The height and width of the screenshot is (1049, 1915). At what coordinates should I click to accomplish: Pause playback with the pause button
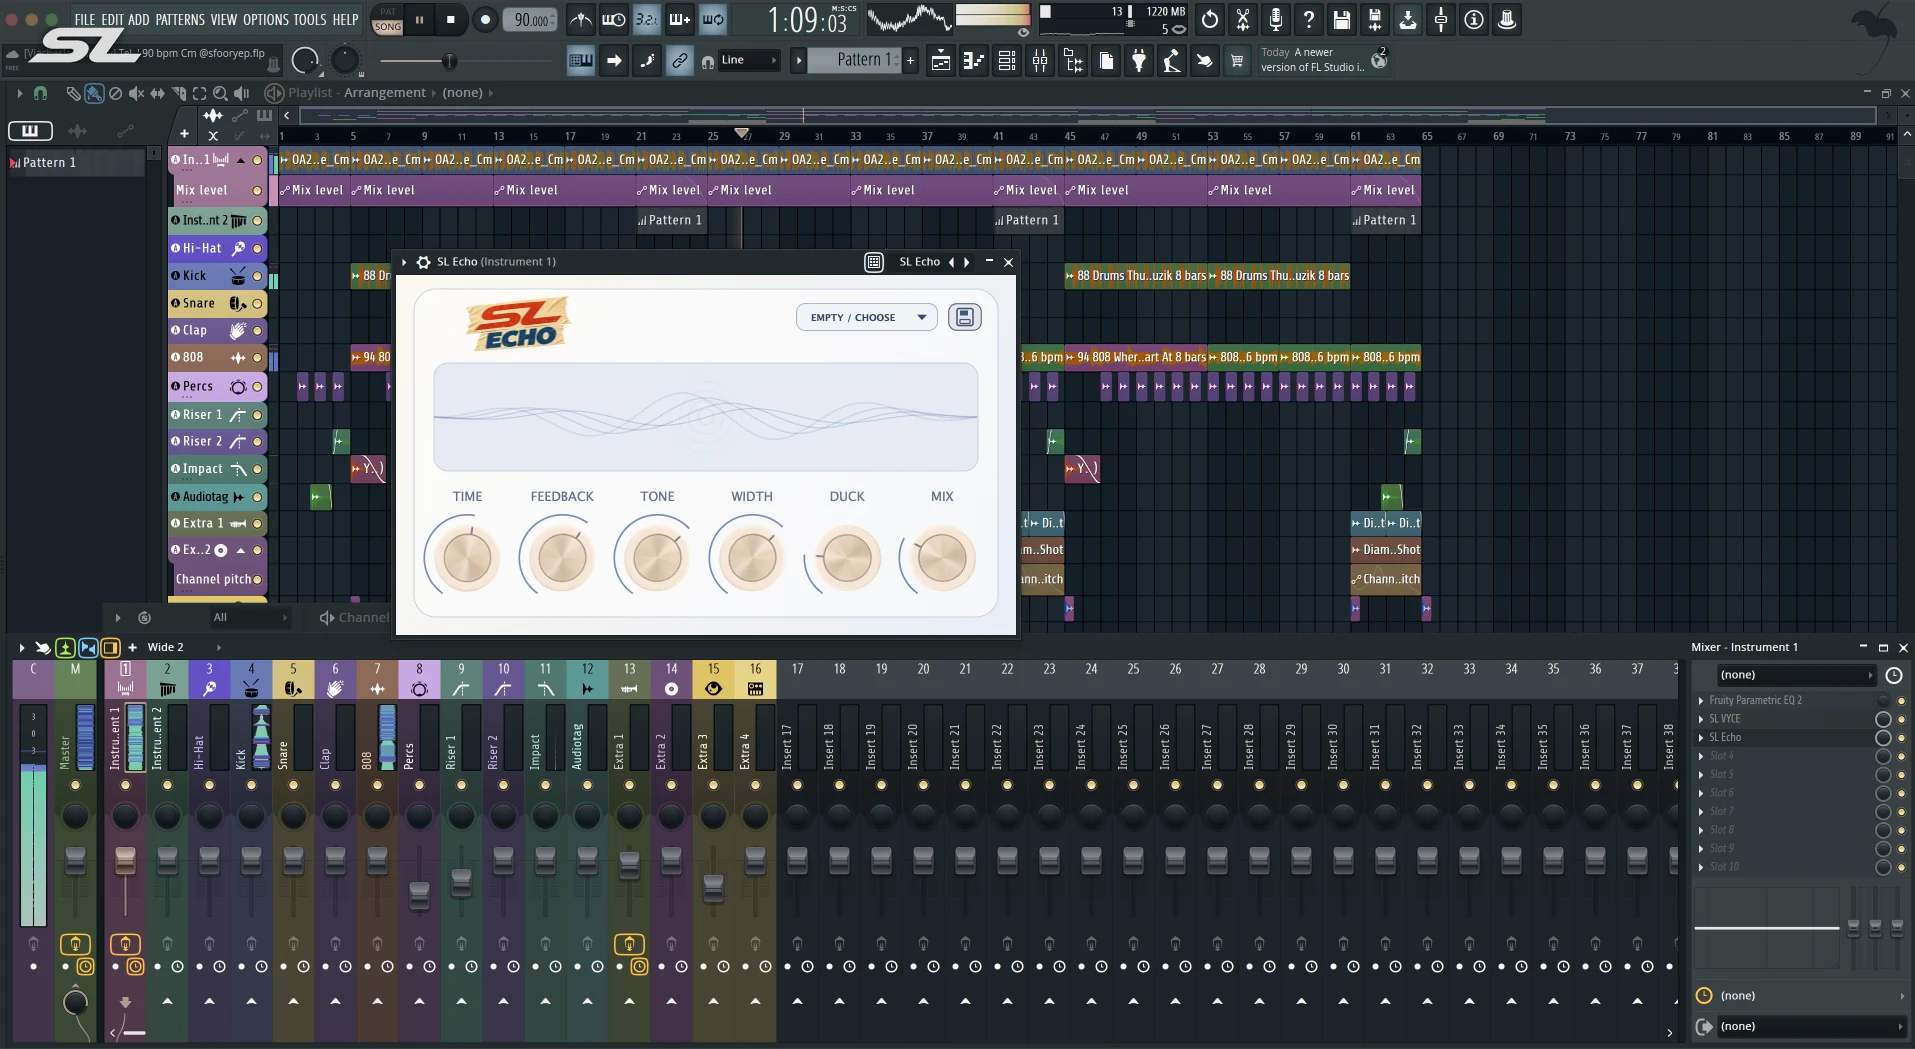tap(420, 19)
